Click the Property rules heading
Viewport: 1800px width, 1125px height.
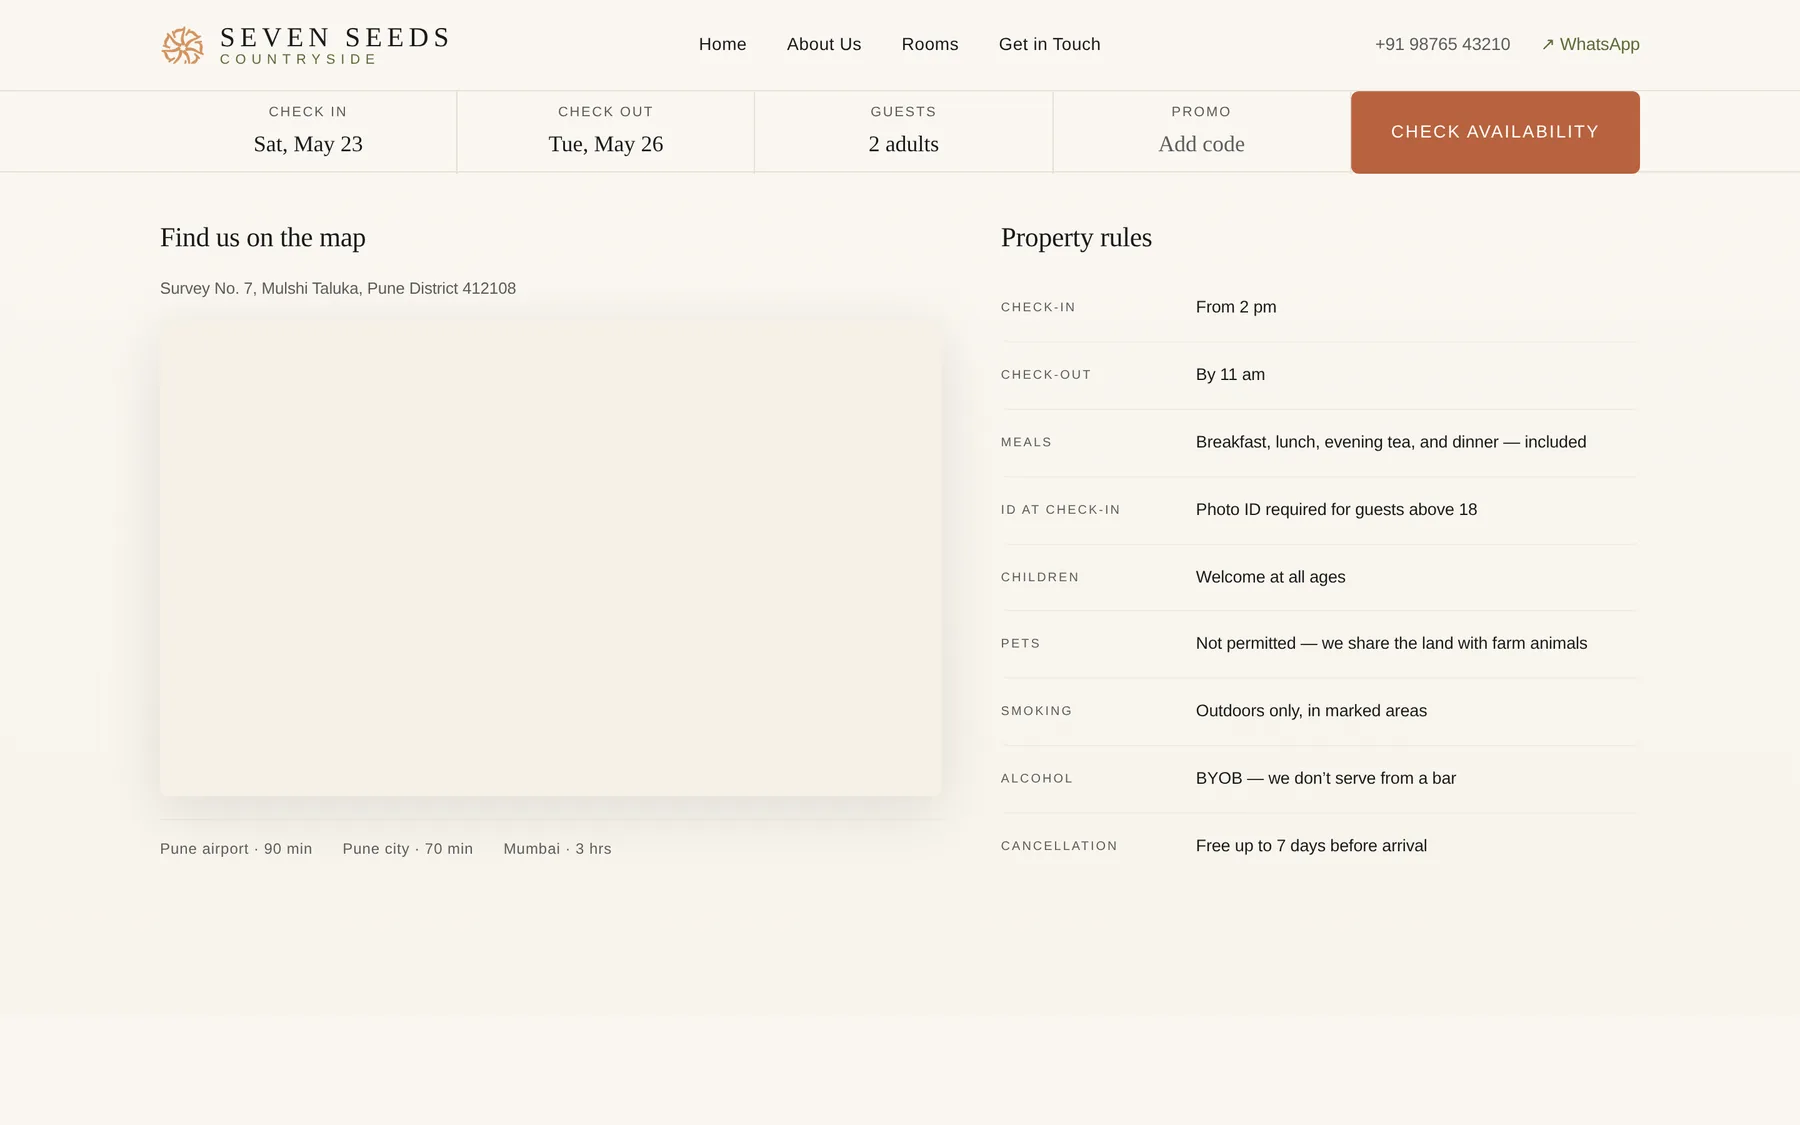pyautogui.click(x=1076, y=238)
